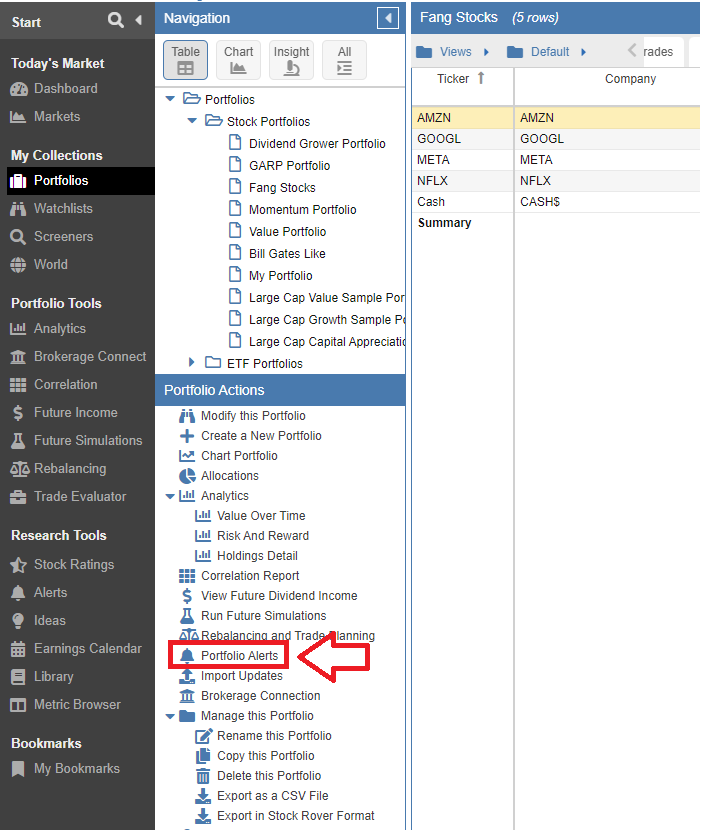Collapse the Analytics action group
Viewport: 702px width, 830px height.
click(x=170, y=496)
